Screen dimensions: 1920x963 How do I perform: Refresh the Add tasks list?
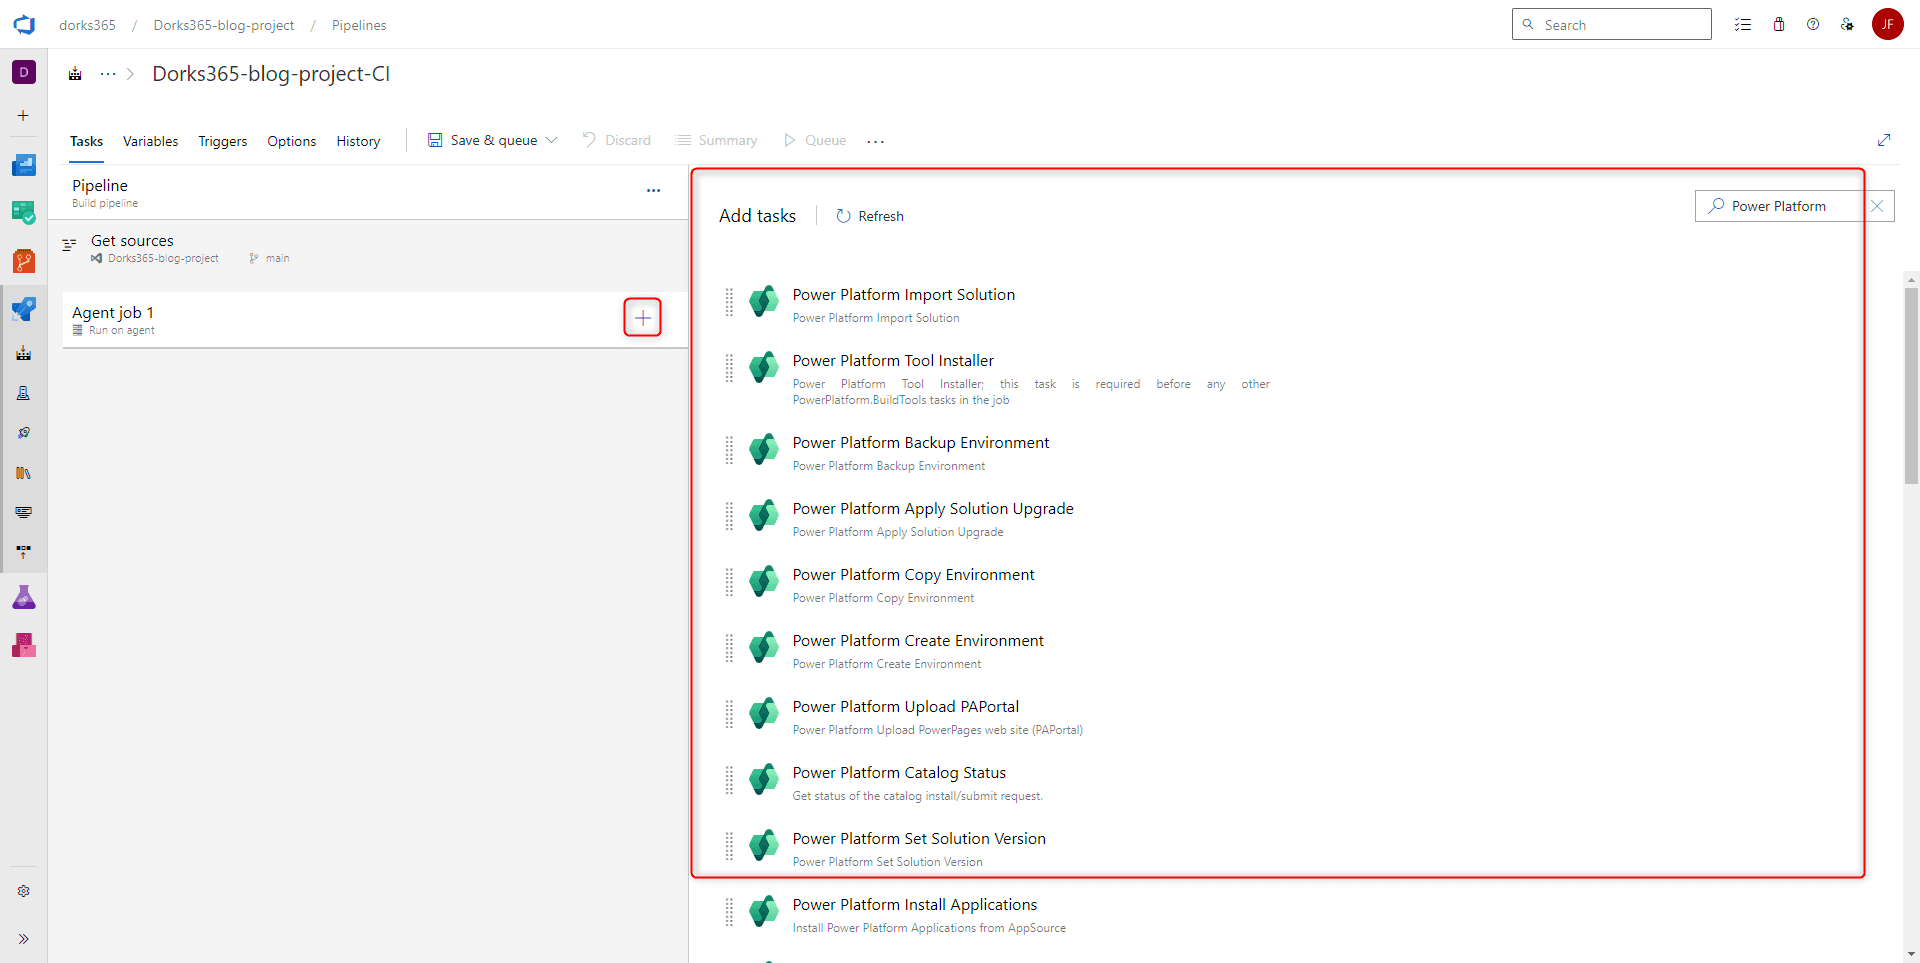(x=870, y=216)
